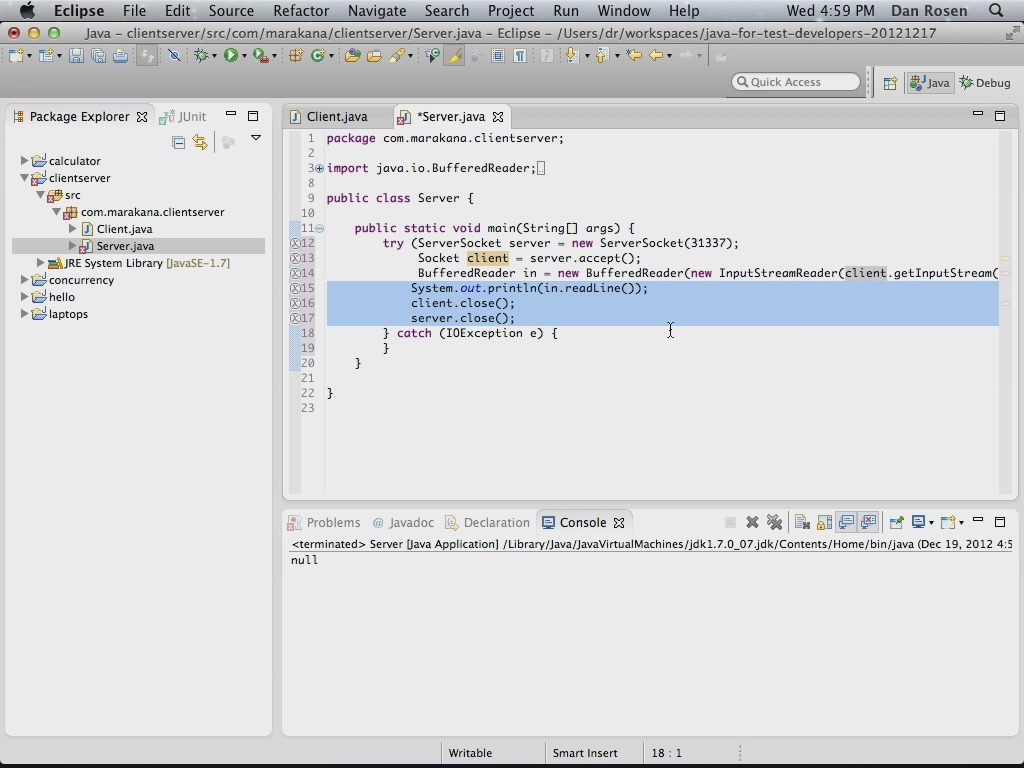Collapse the clientserver project
Screen dimensions: 1024x768
24,178
